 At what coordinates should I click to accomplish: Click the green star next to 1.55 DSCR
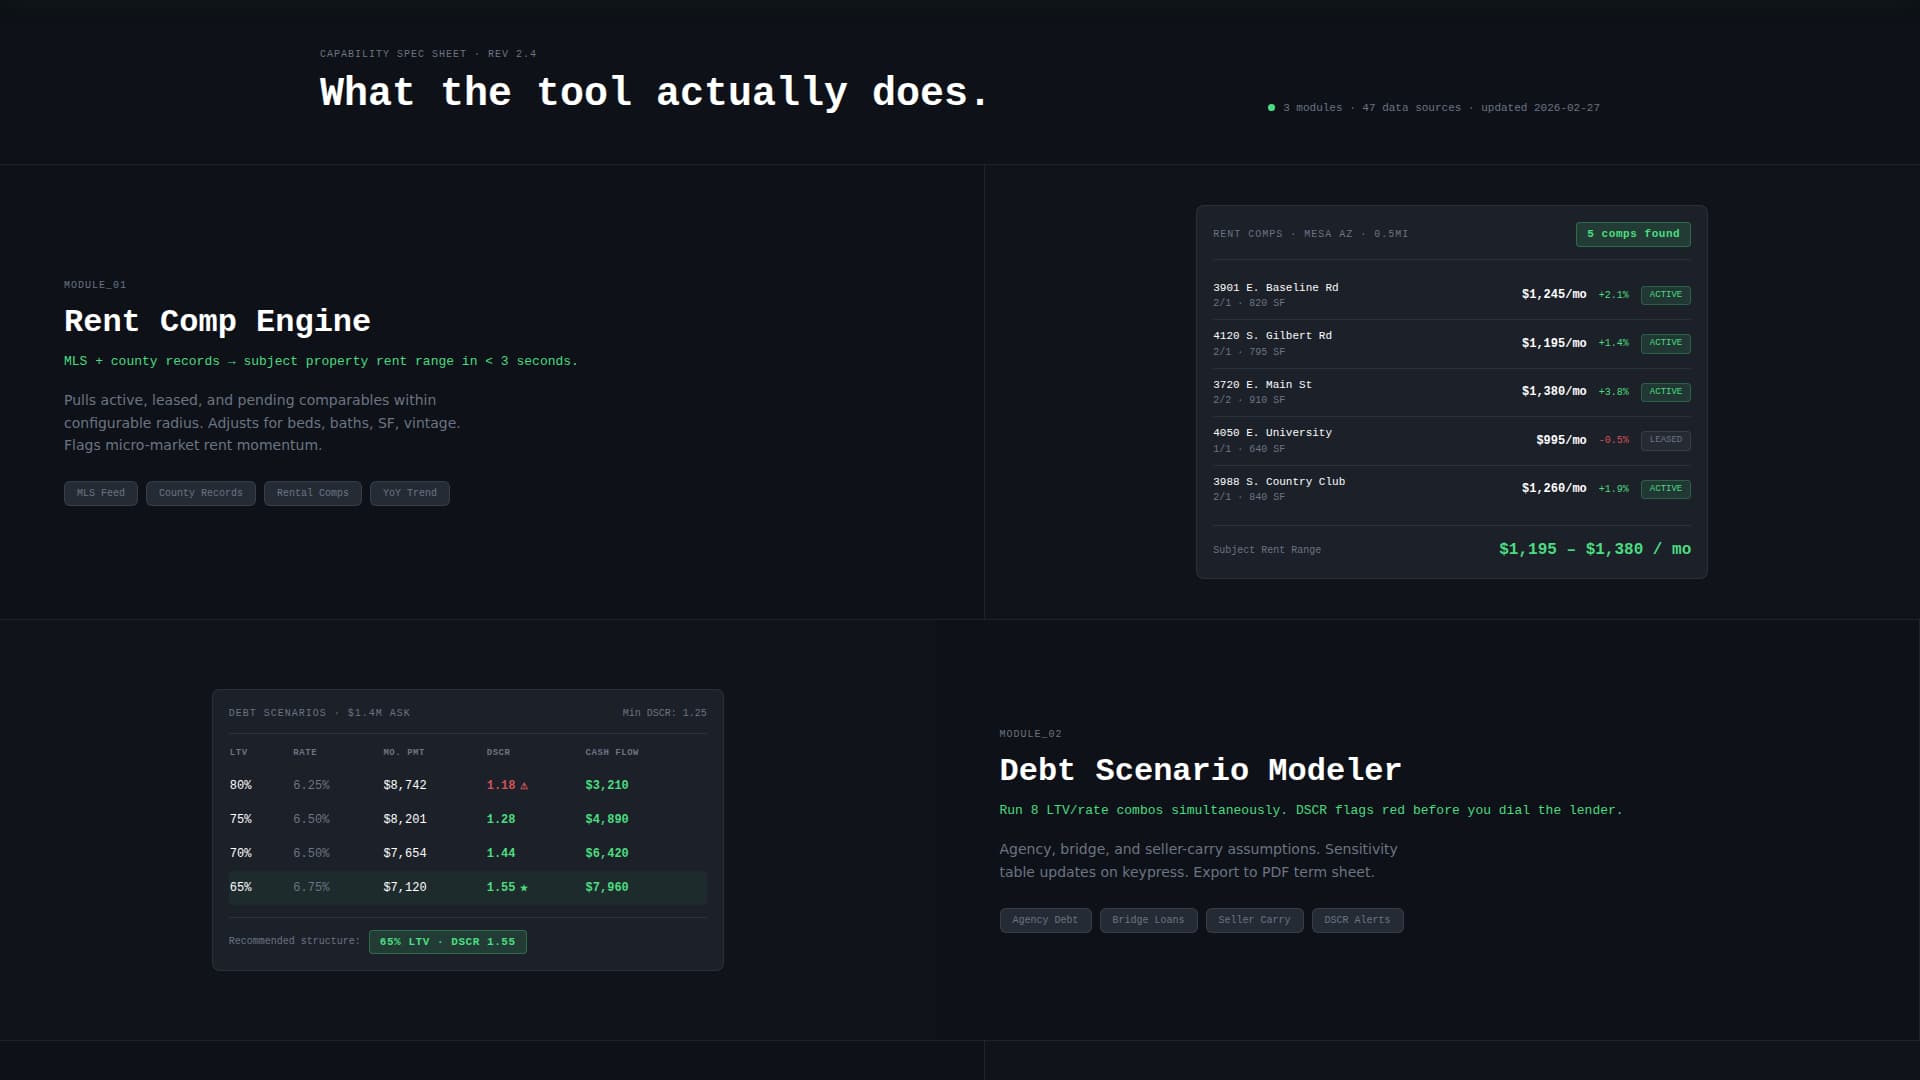click(x=524, y=888)
